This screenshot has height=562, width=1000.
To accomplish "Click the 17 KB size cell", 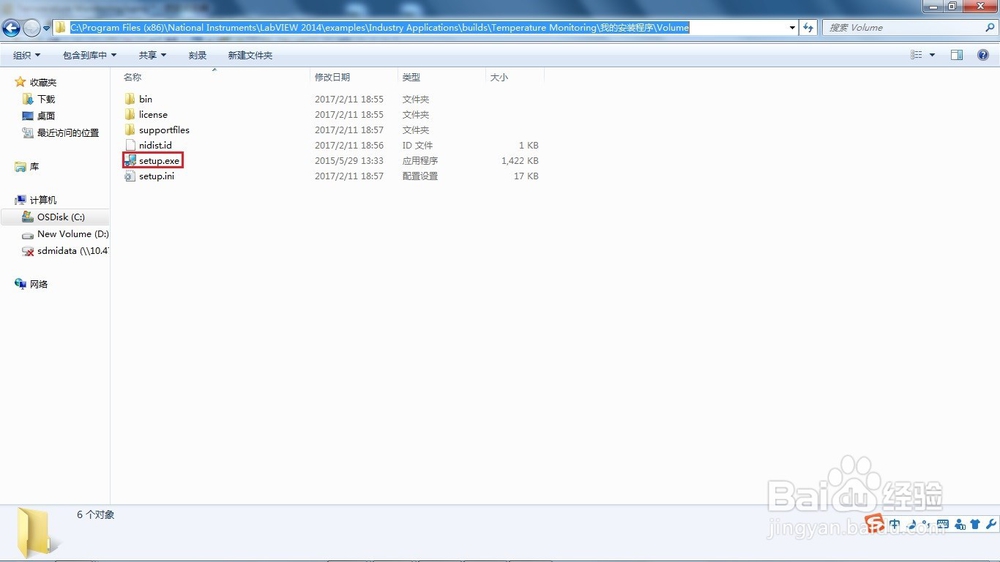I will (x=526, y=176).
